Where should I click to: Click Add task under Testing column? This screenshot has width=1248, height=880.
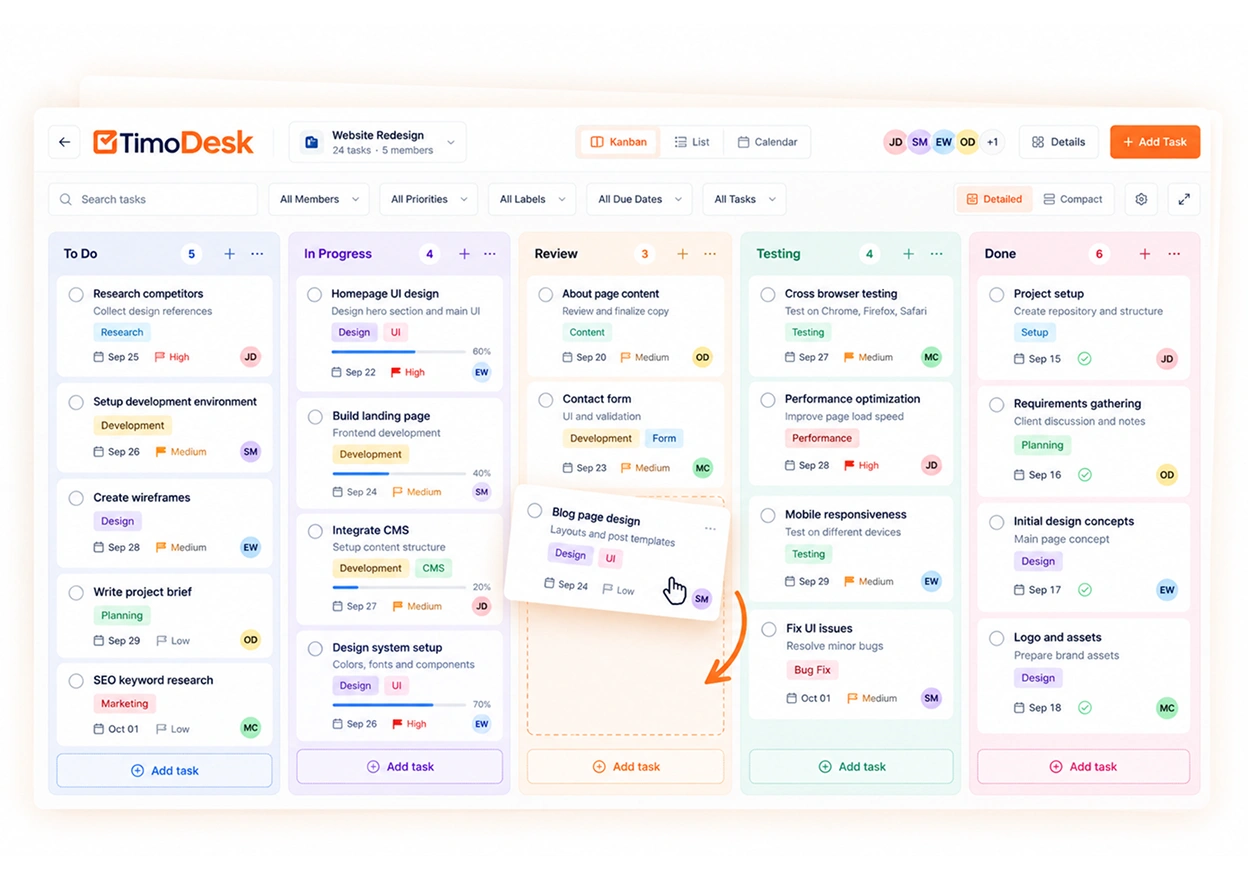(852, 767)
